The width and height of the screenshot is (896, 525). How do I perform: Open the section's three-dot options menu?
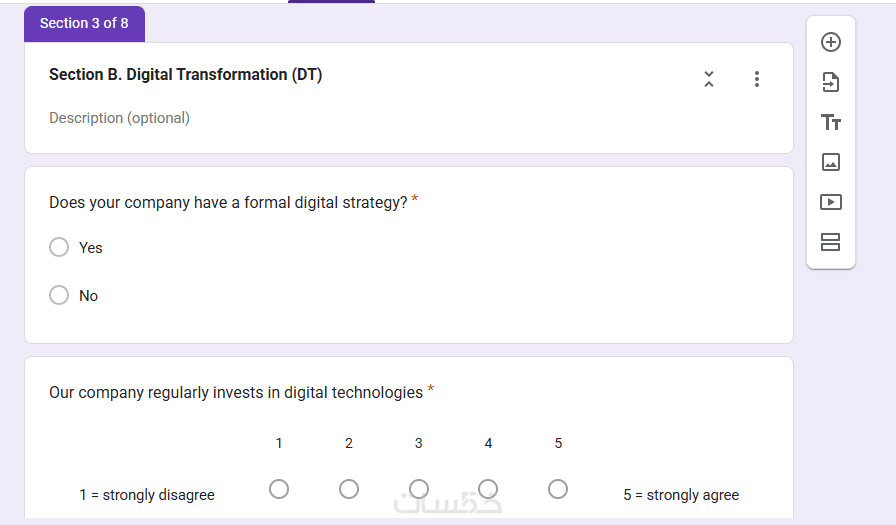756,79
